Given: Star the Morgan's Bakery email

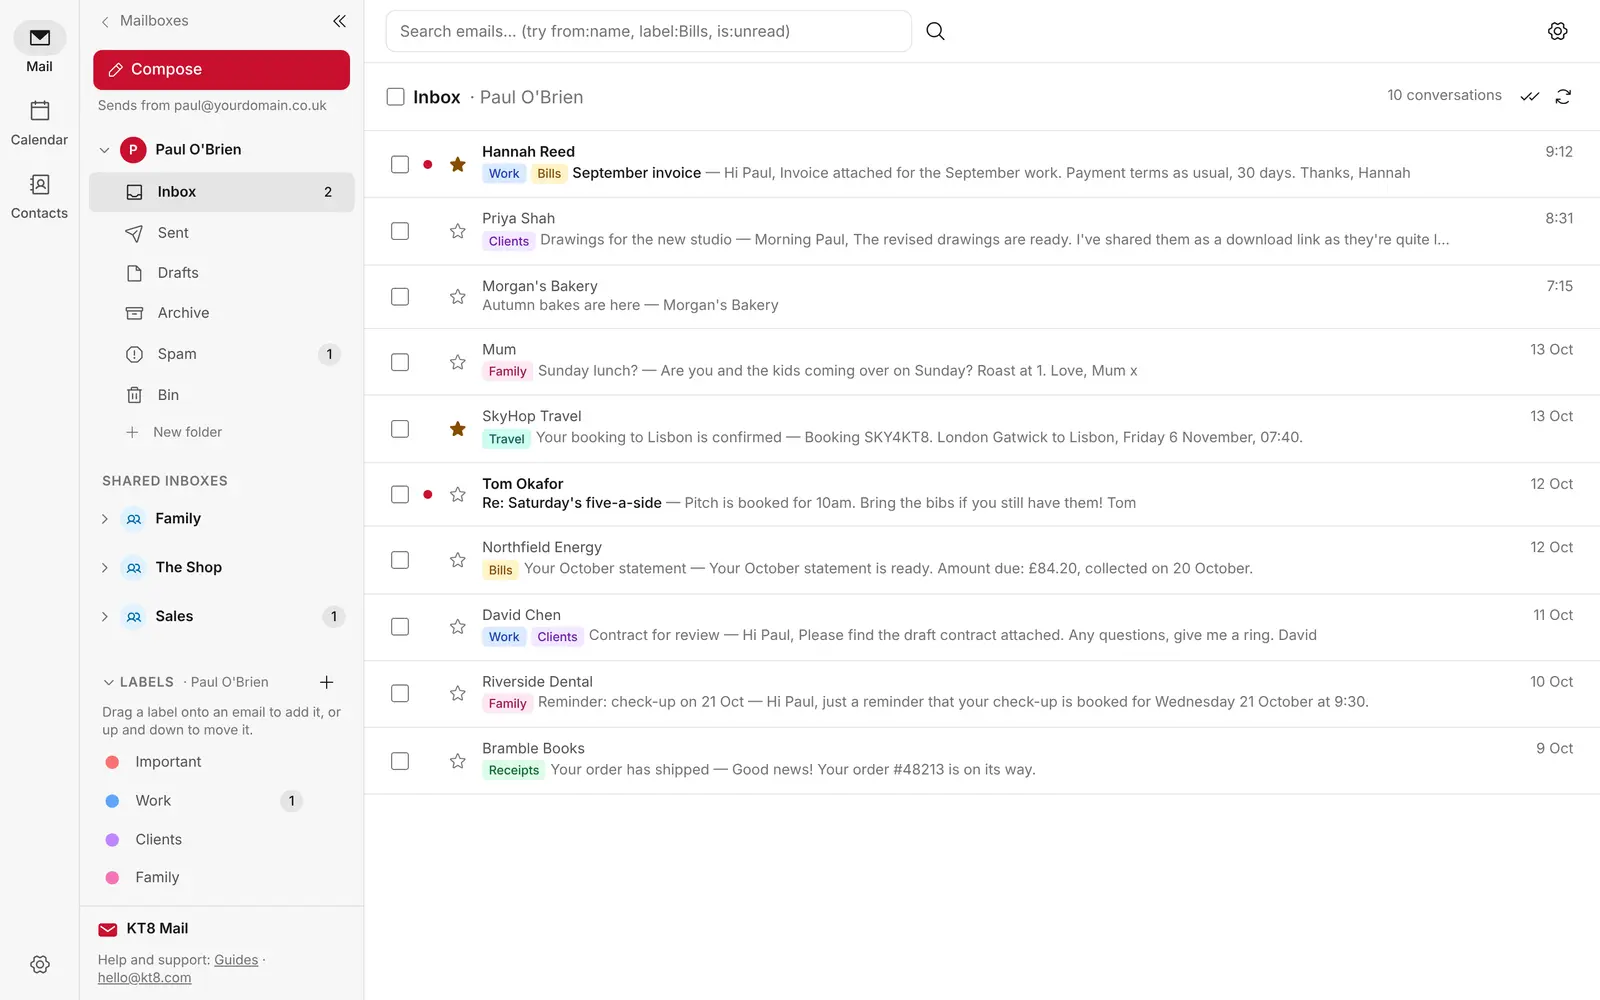Looking at the screenshot, I should [457, 297].
